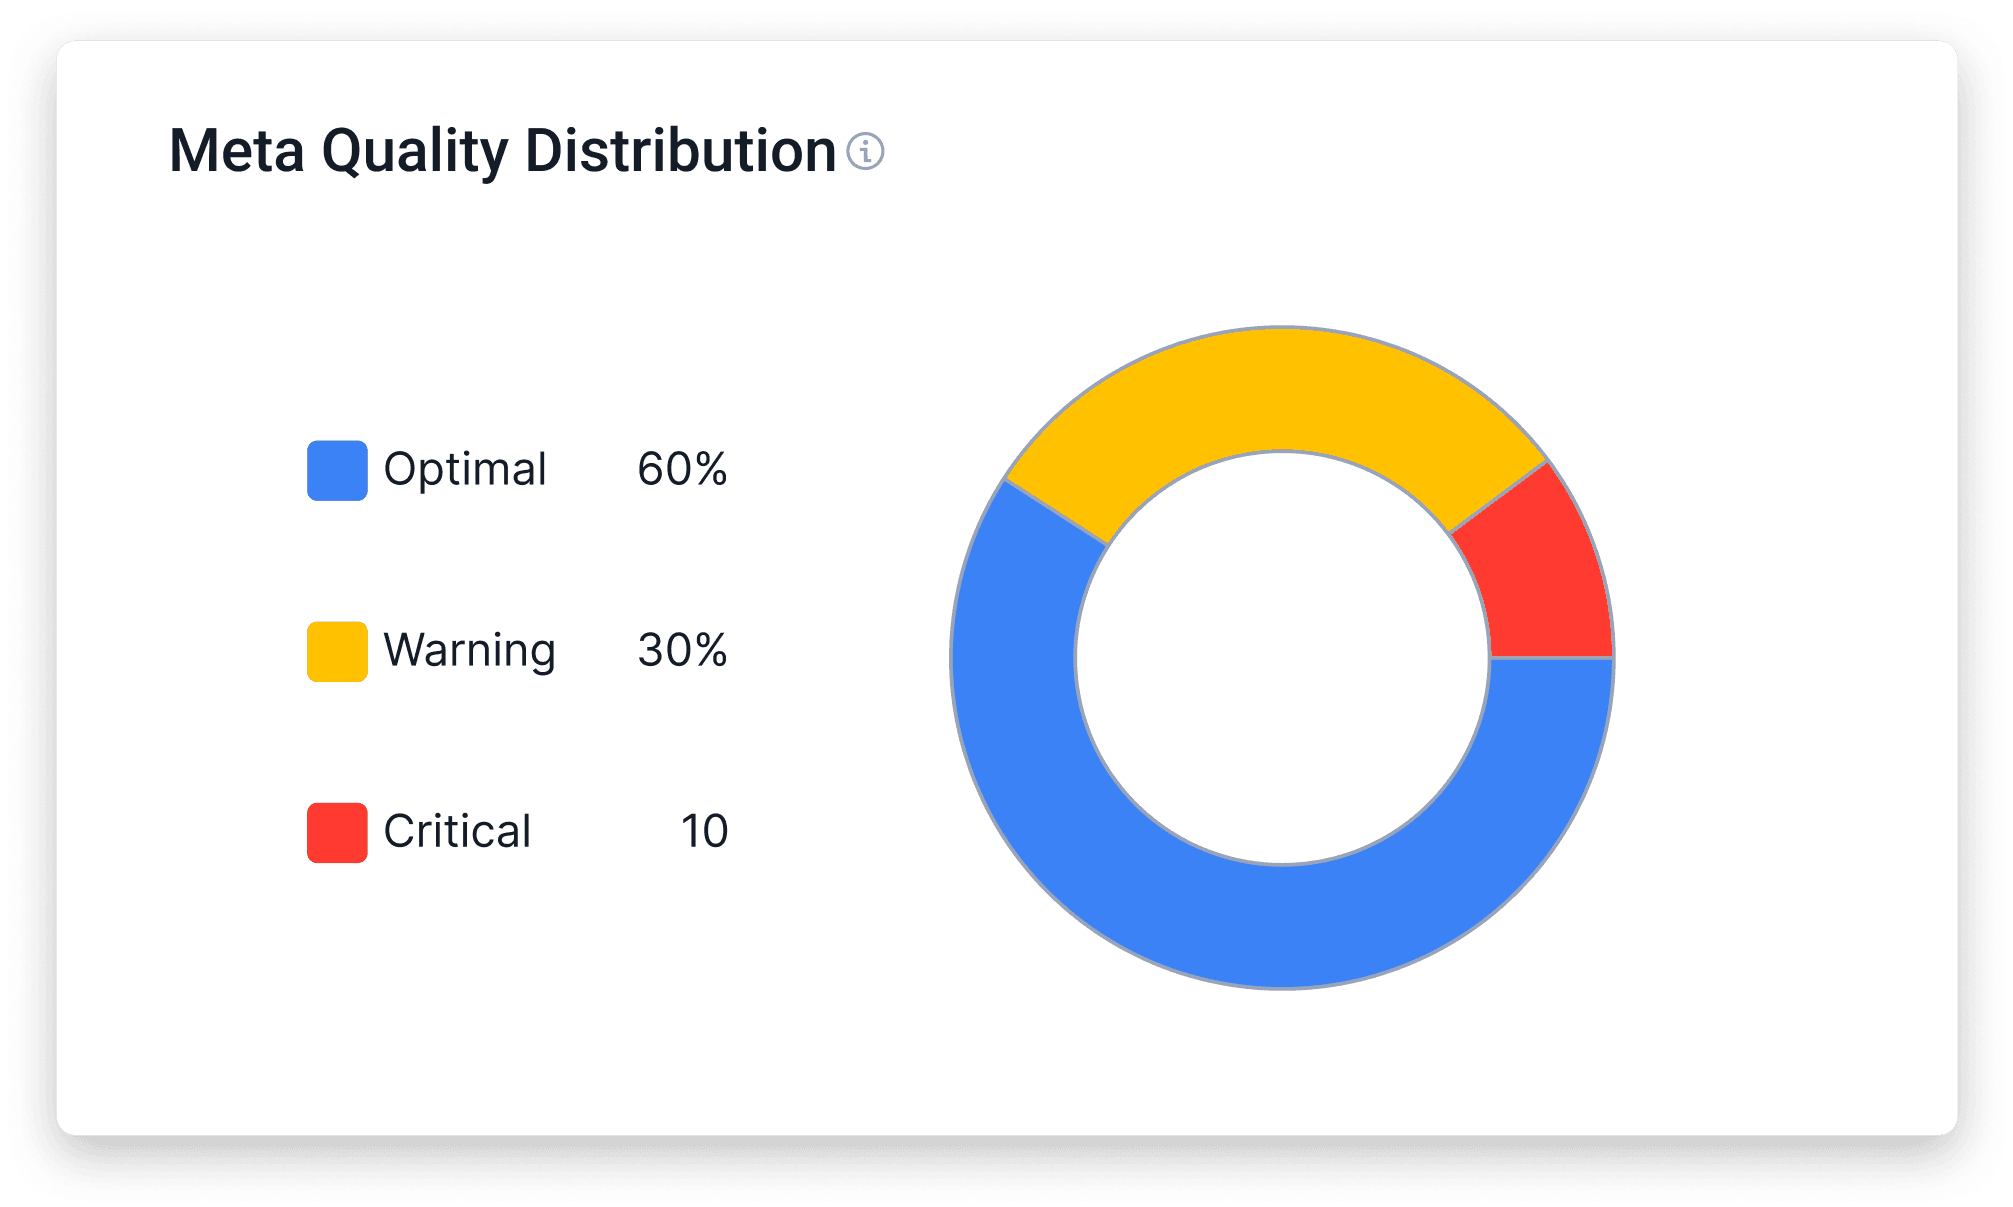Click the red Critical legend swatch
2013x1207 pixels.
point(337,832)
